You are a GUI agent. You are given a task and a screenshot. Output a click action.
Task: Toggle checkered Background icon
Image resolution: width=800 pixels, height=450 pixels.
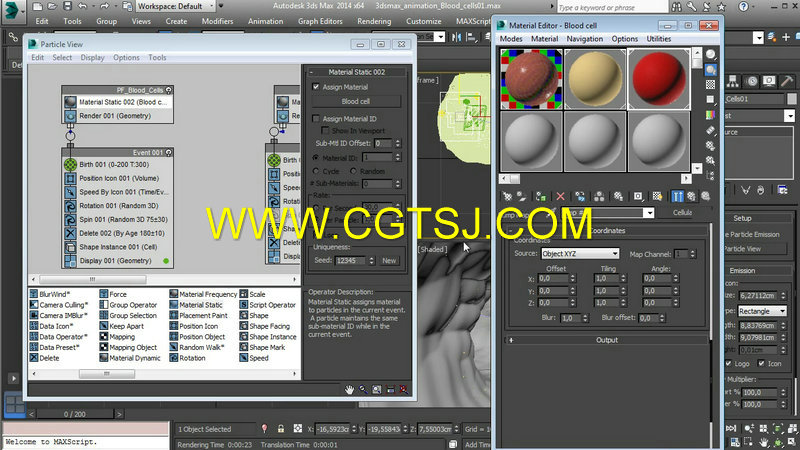coord(710,84)
